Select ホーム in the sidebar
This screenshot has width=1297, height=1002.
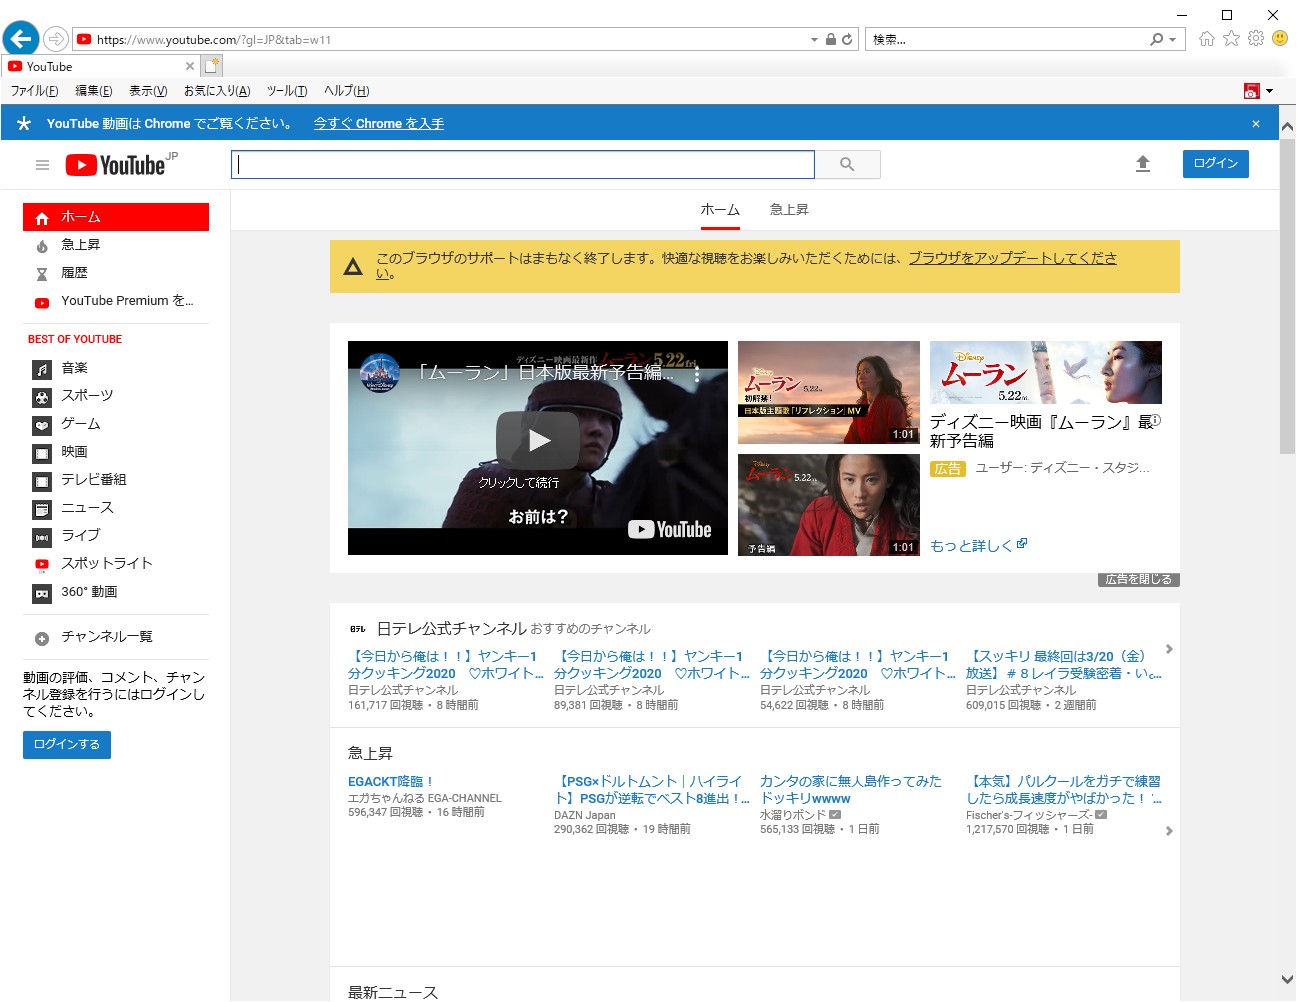[116, 217]
